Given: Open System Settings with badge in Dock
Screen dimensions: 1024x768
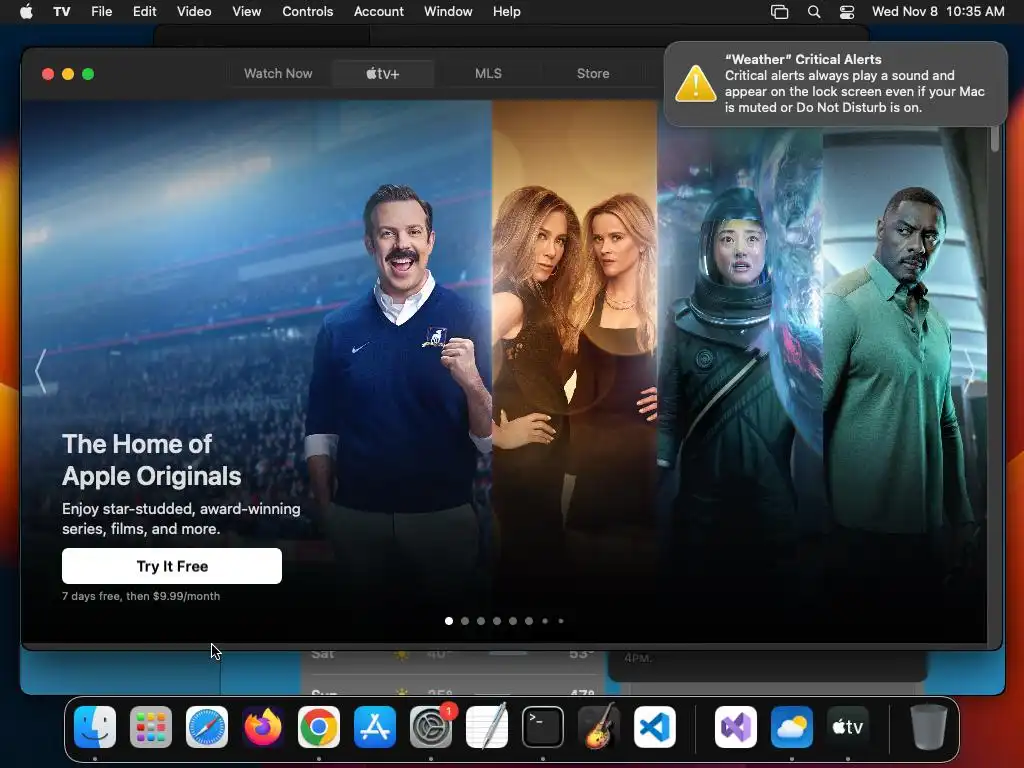Looking at the screenshot, I should [x=431, y=727].
